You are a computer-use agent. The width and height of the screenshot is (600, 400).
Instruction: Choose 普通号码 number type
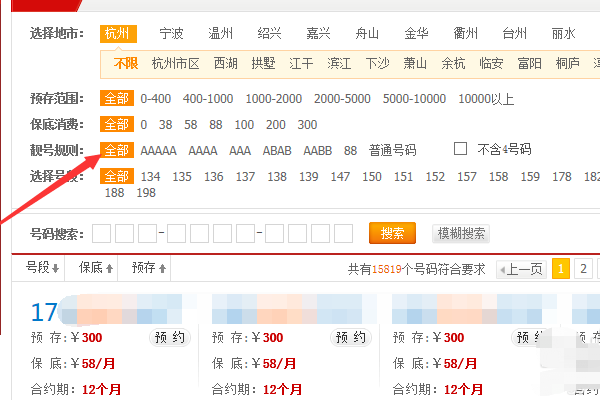(x=393, y=150)
